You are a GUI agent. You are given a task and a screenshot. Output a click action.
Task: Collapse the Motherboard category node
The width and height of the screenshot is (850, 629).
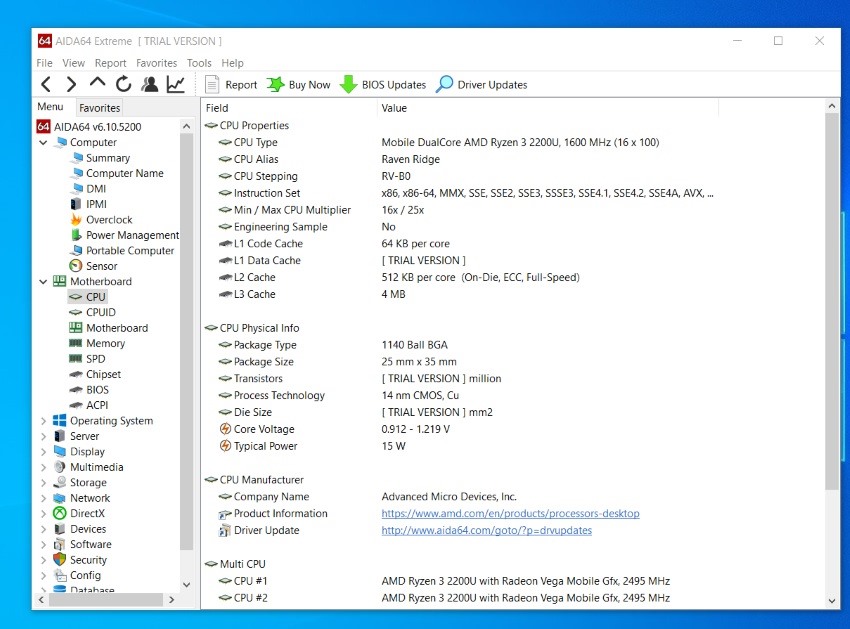coord(43,282)
